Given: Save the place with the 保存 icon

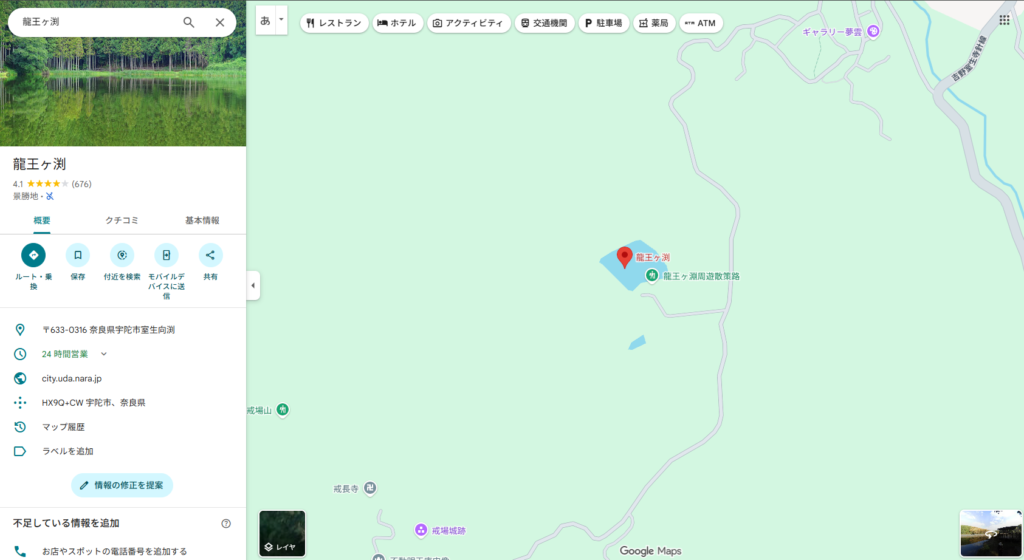Looking at the screenshot, I should (78, 256).
